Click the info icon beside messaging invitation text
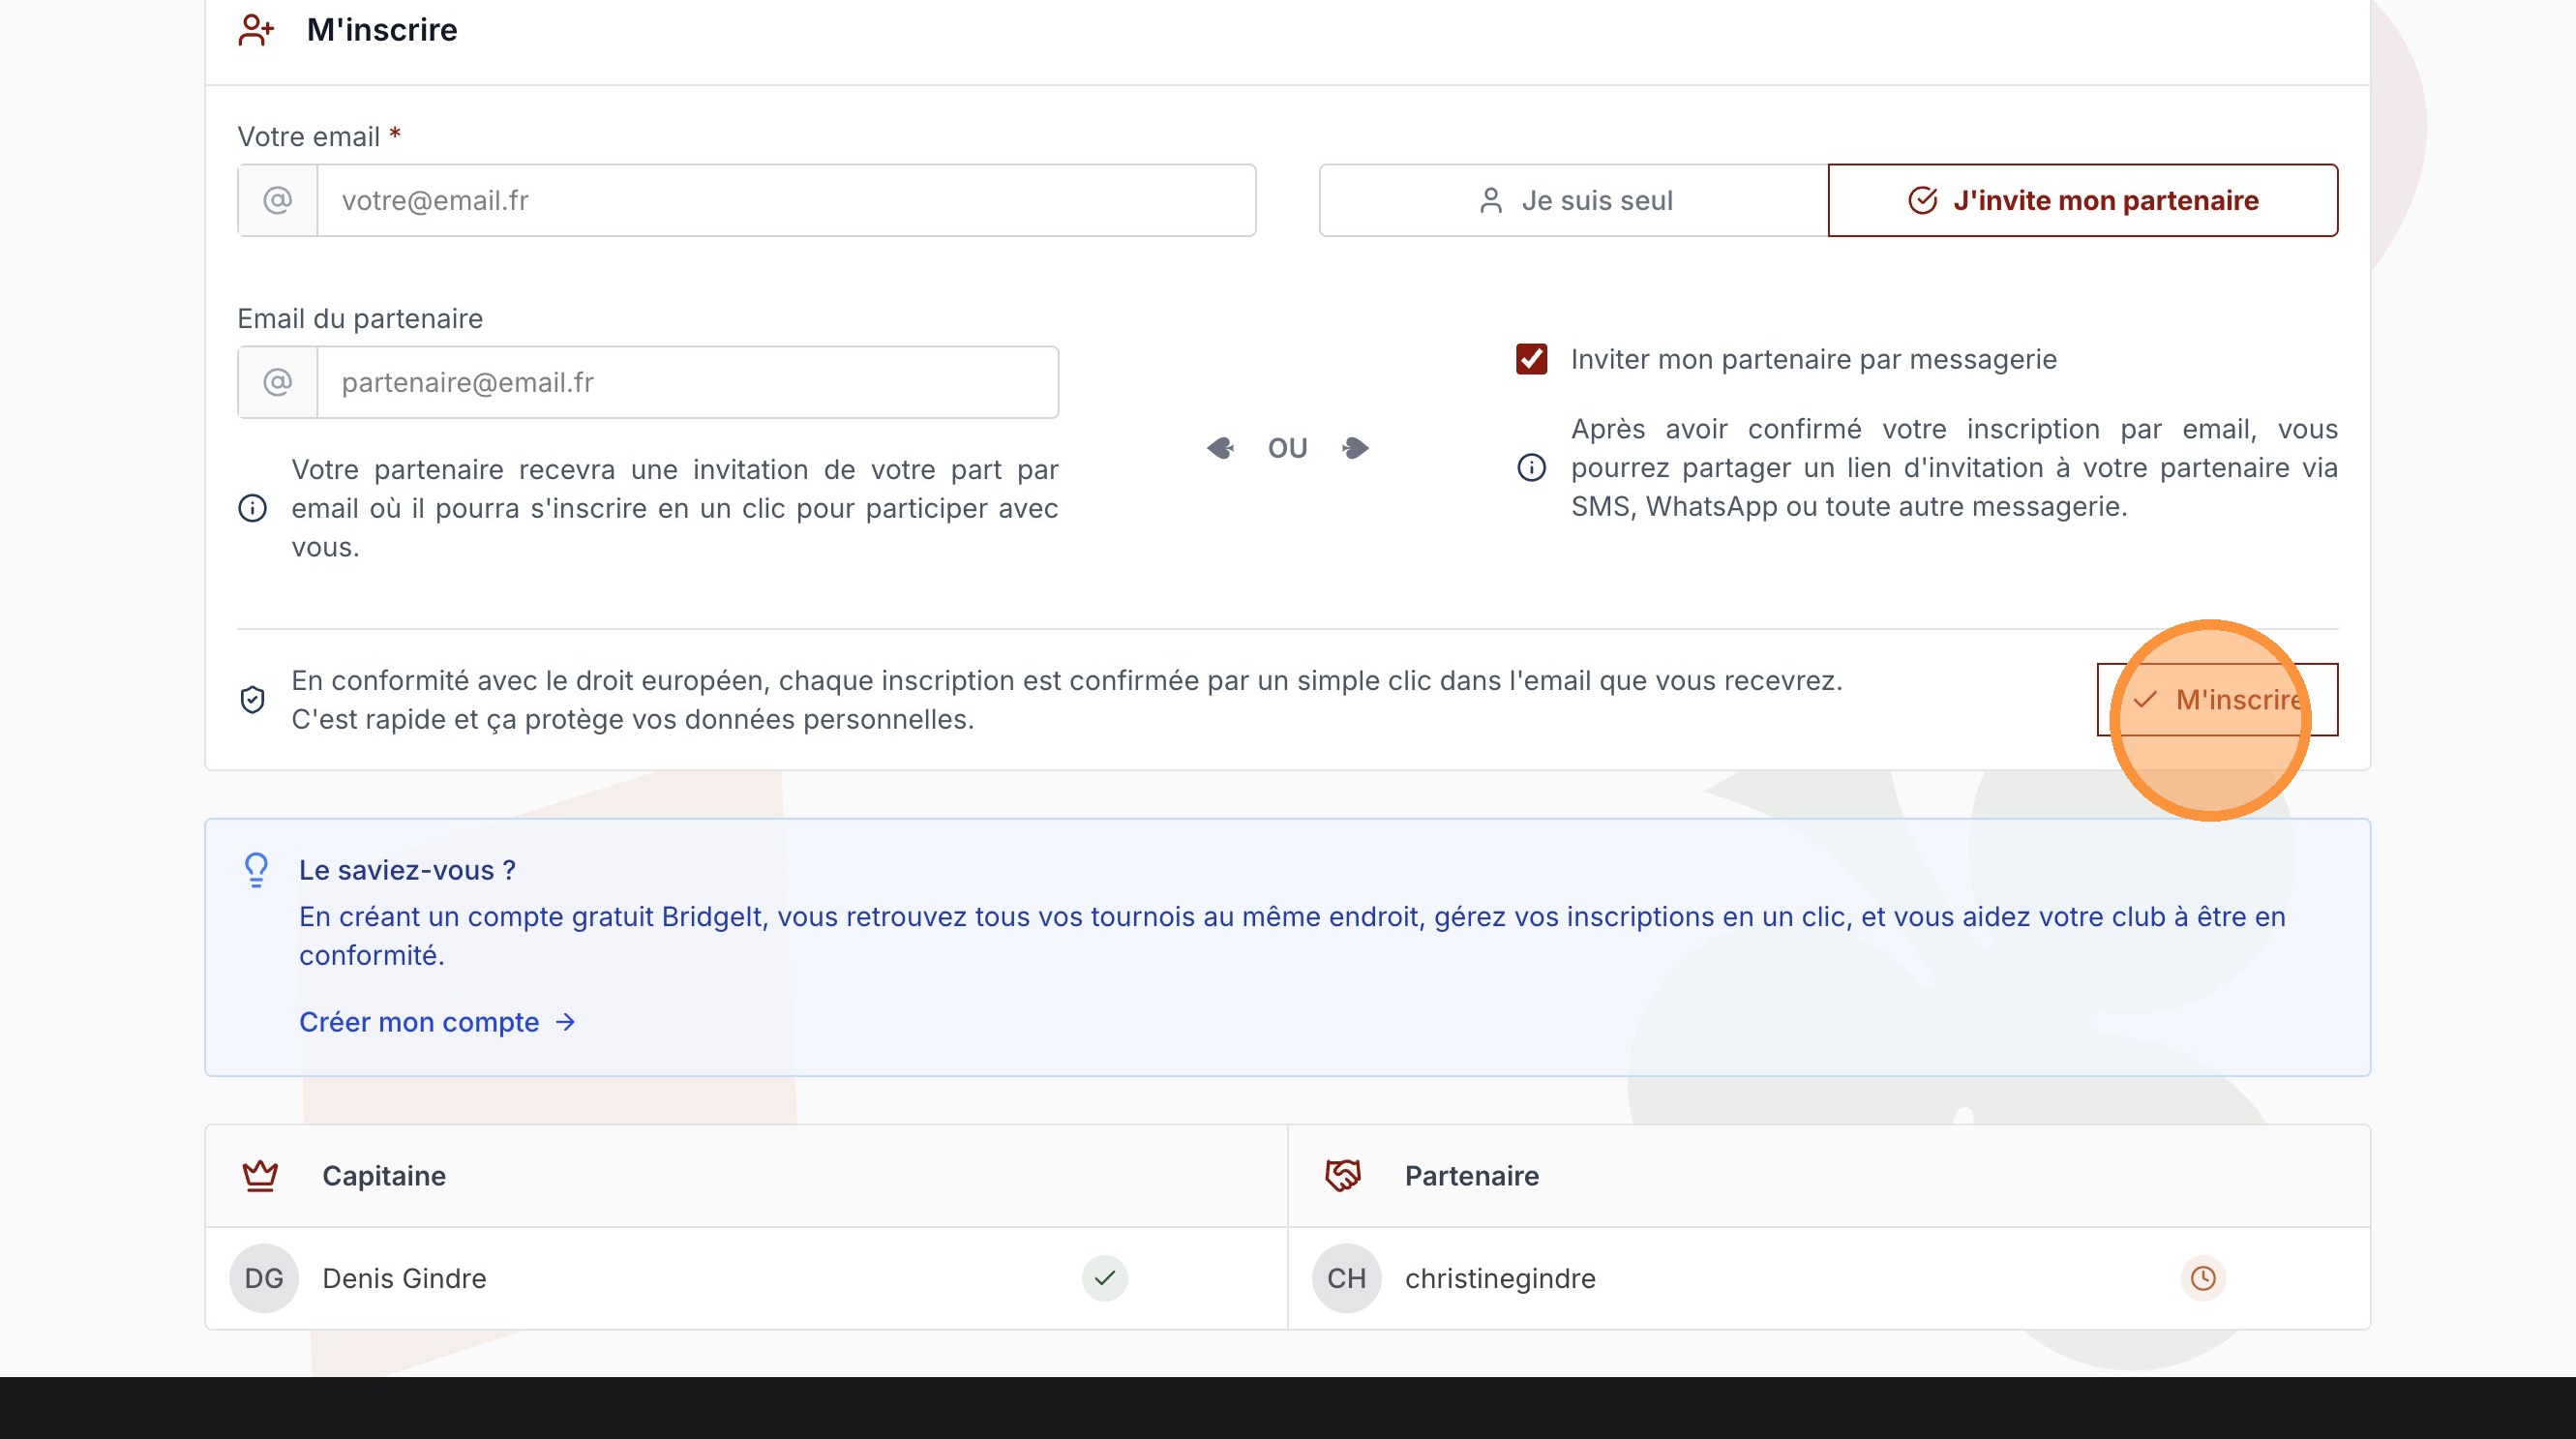The image size is (2576, 1439). pyautogui.click(x=1531, y=467)
